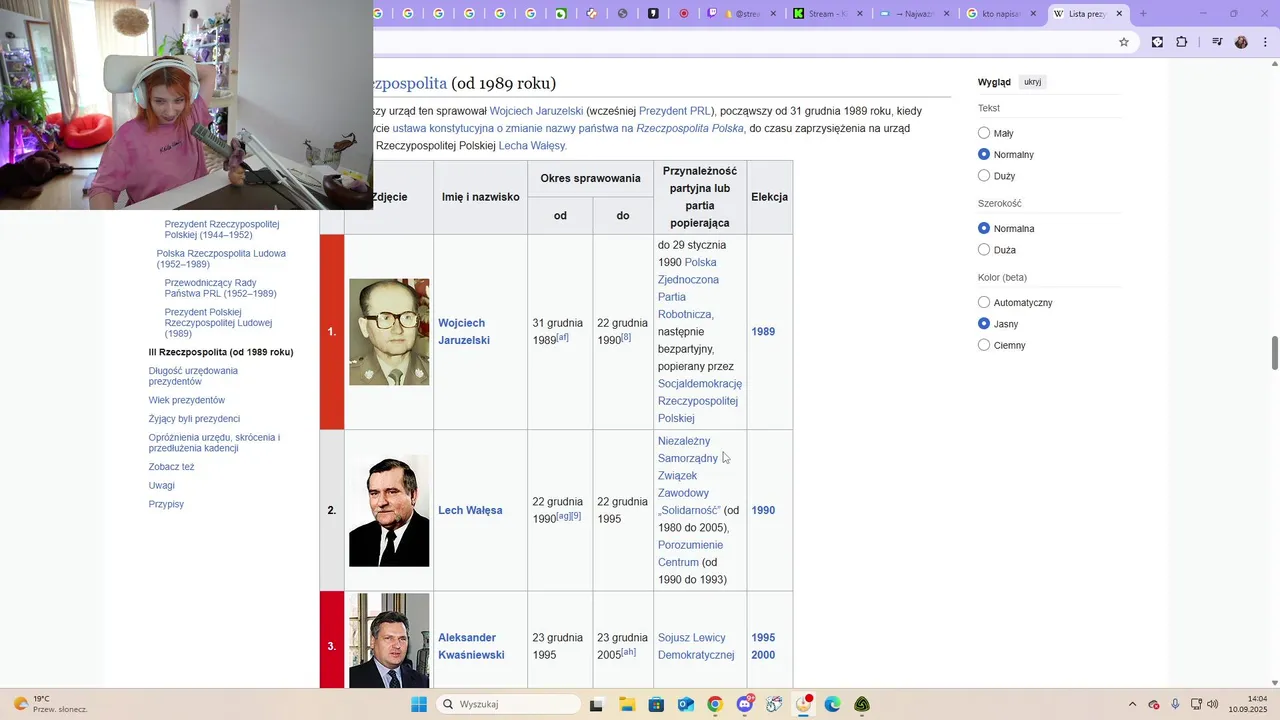1280x720 pixels.
Task: Open Microsoft Edge from the taskbar
Action: (833, 704)
